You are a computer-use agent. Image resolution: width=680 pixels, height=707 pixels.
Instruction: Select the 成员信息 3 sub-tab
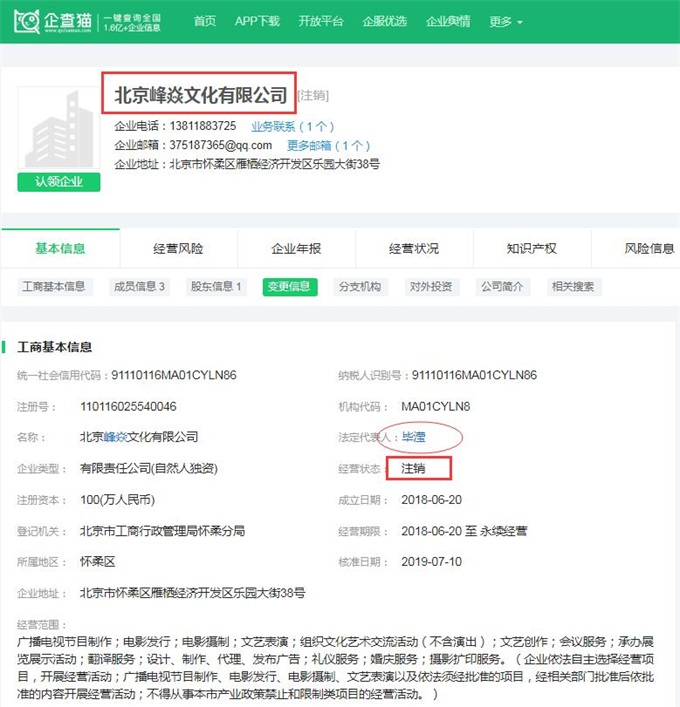click(140, 286)
